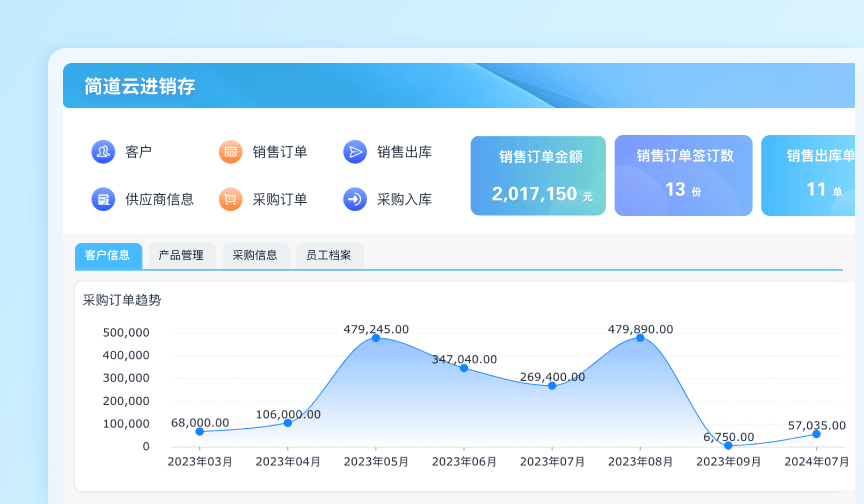Select the 2023年06月 data point
The image size is (864, 504).
coord(464,368)
